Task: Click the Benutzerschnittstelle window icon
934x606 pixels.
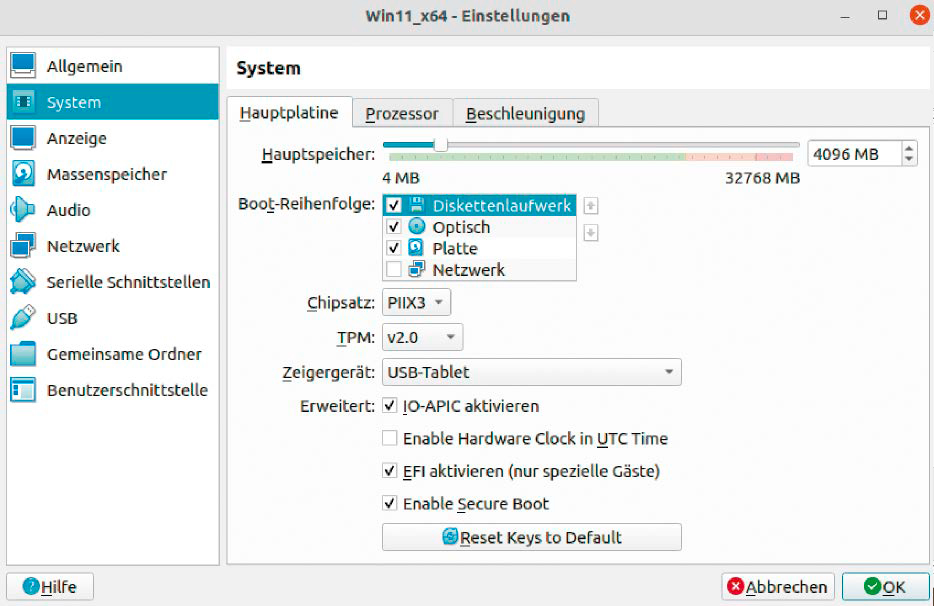Action: click(23, 390)
